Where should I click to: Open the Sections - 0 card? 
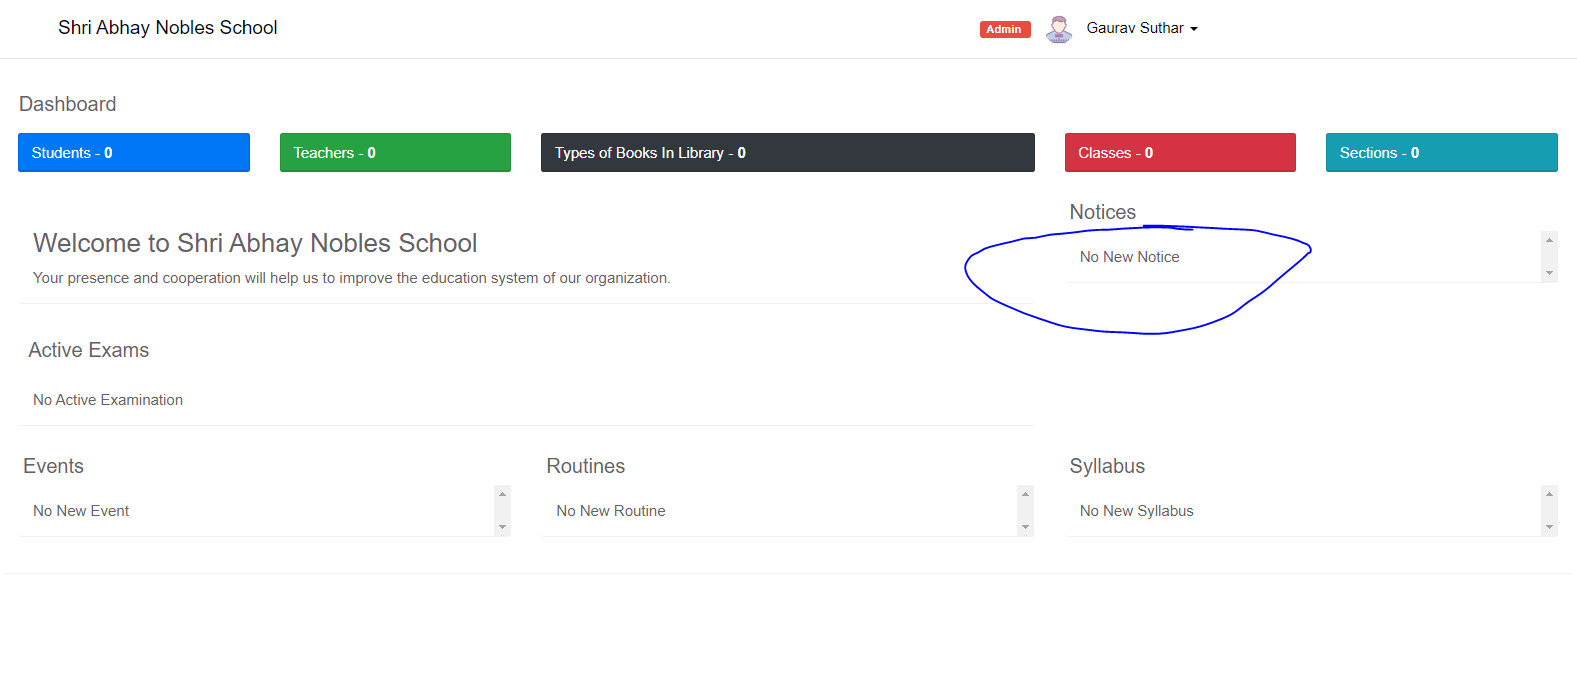click(x=1442, y=153)
